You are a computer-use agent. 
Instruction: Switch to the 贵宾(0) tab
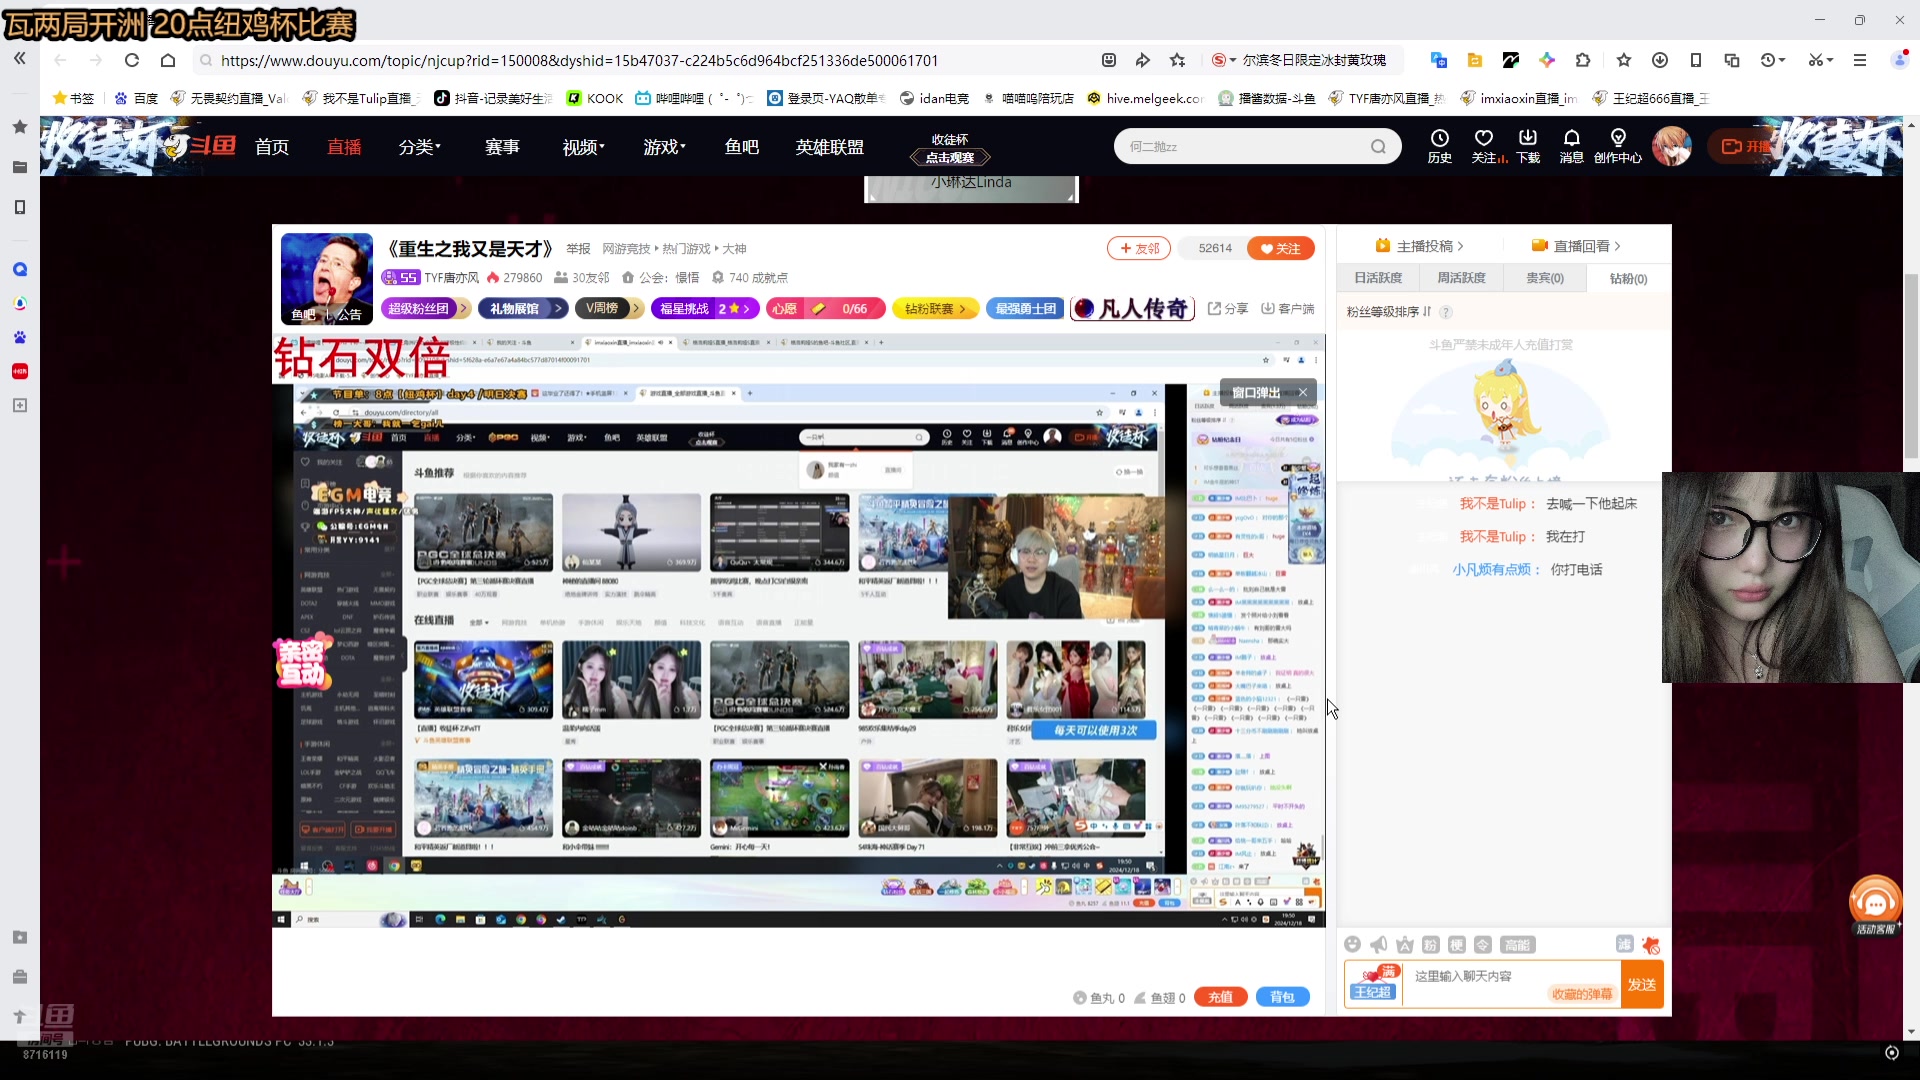click(x=1545, y=278)
